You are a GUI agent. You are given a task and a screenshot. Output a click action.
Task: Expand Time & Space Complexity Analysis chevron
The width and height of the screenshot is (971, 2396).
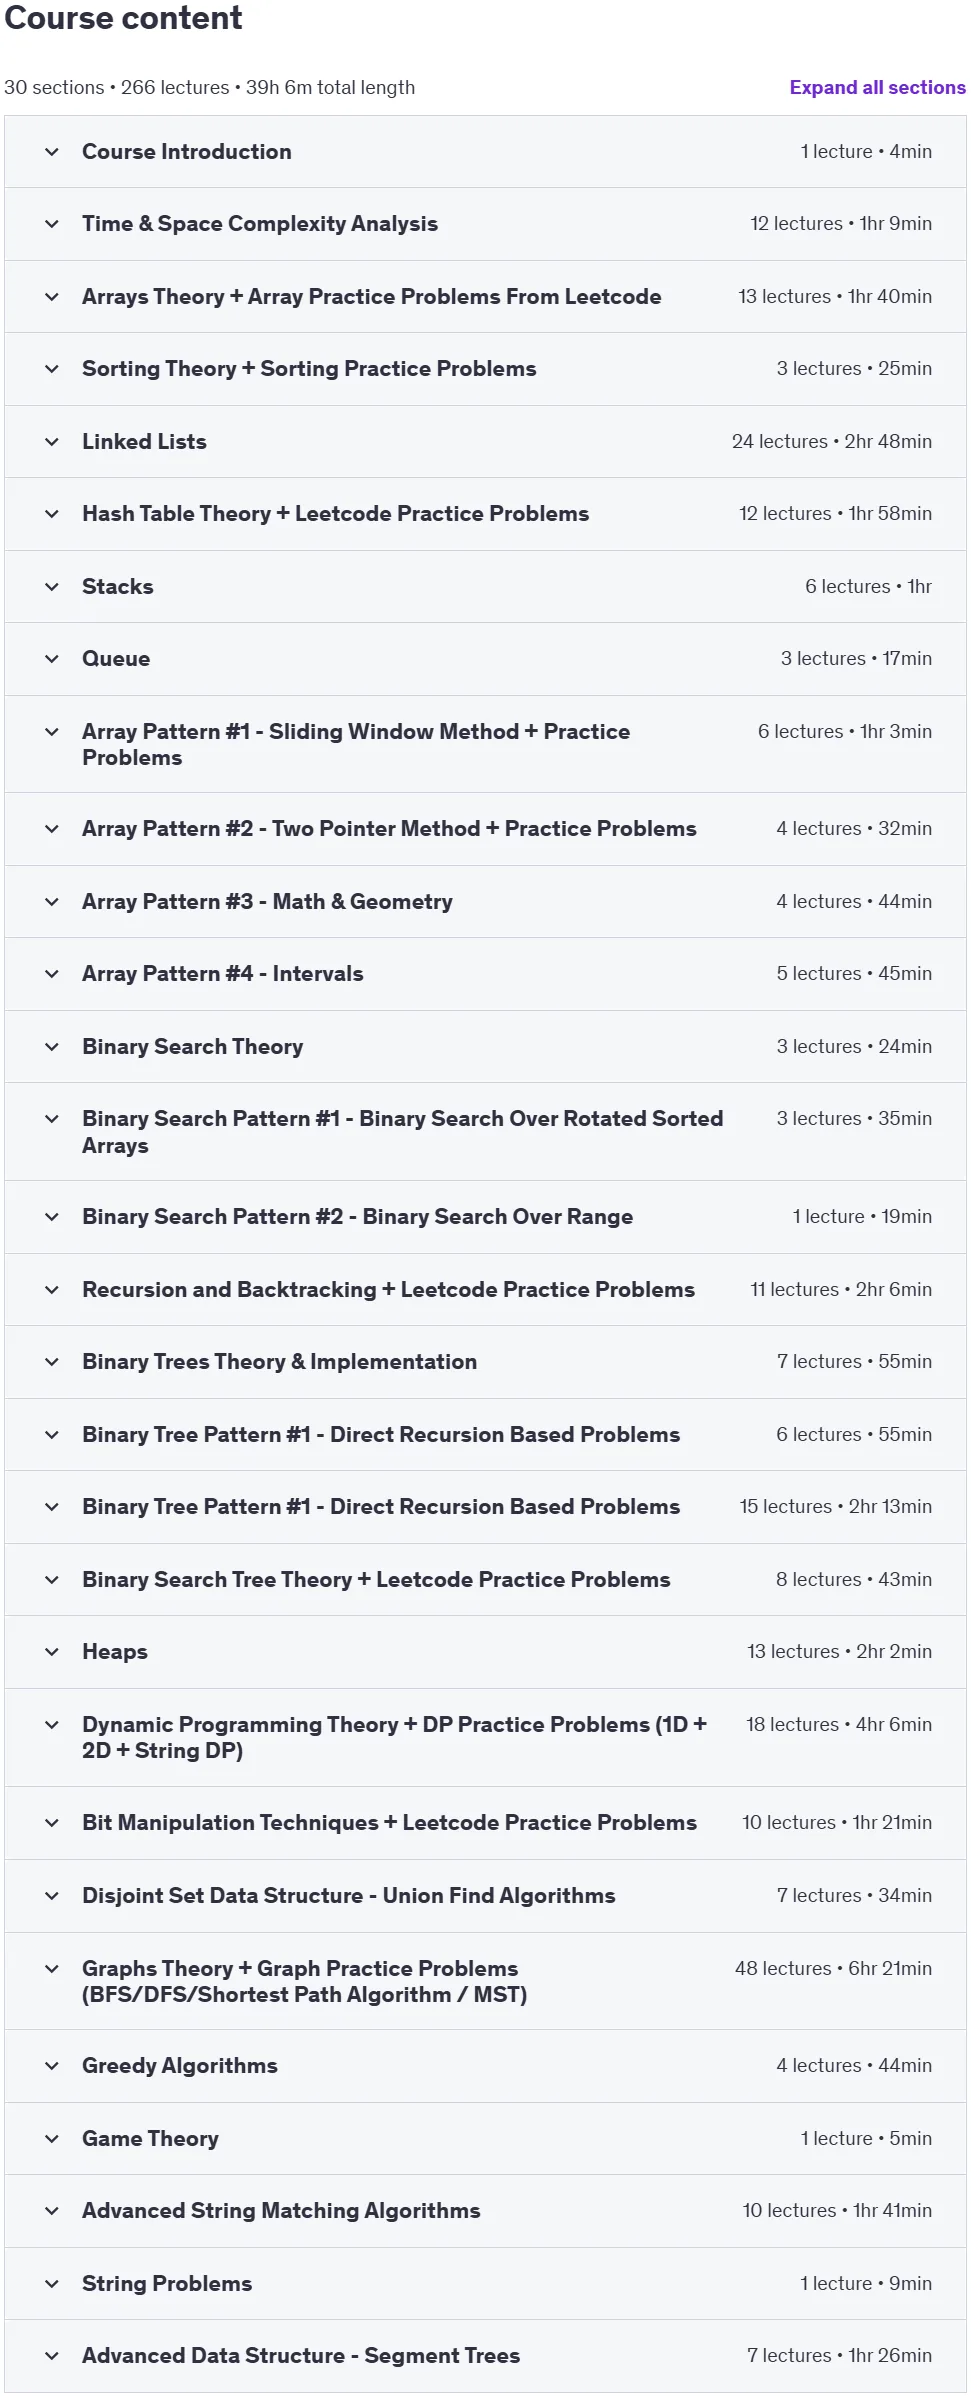click(52, 224)
